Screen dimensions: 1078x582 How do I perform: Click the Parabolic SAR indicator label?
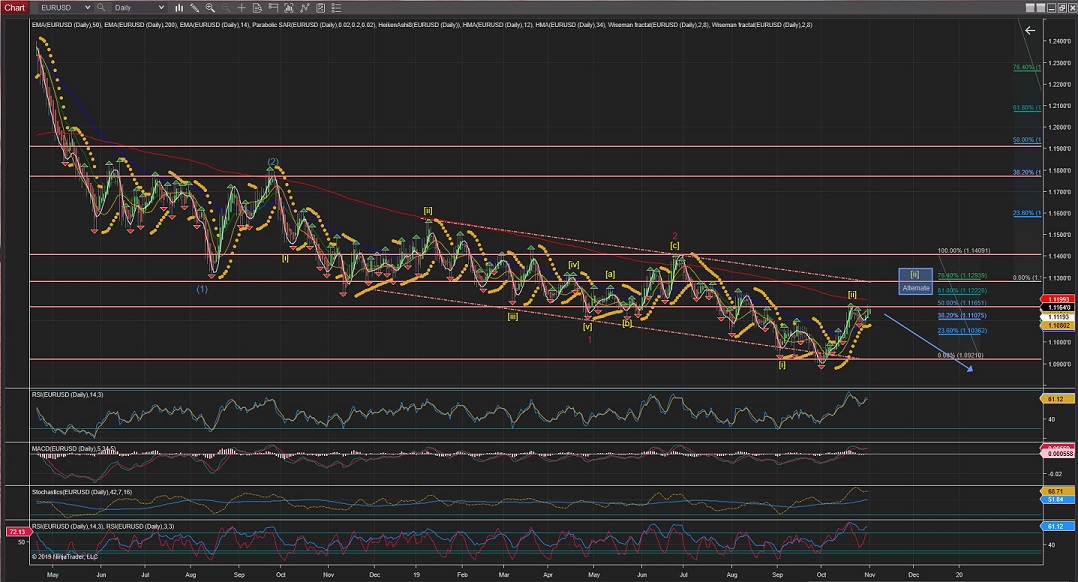tap(314, 25)
